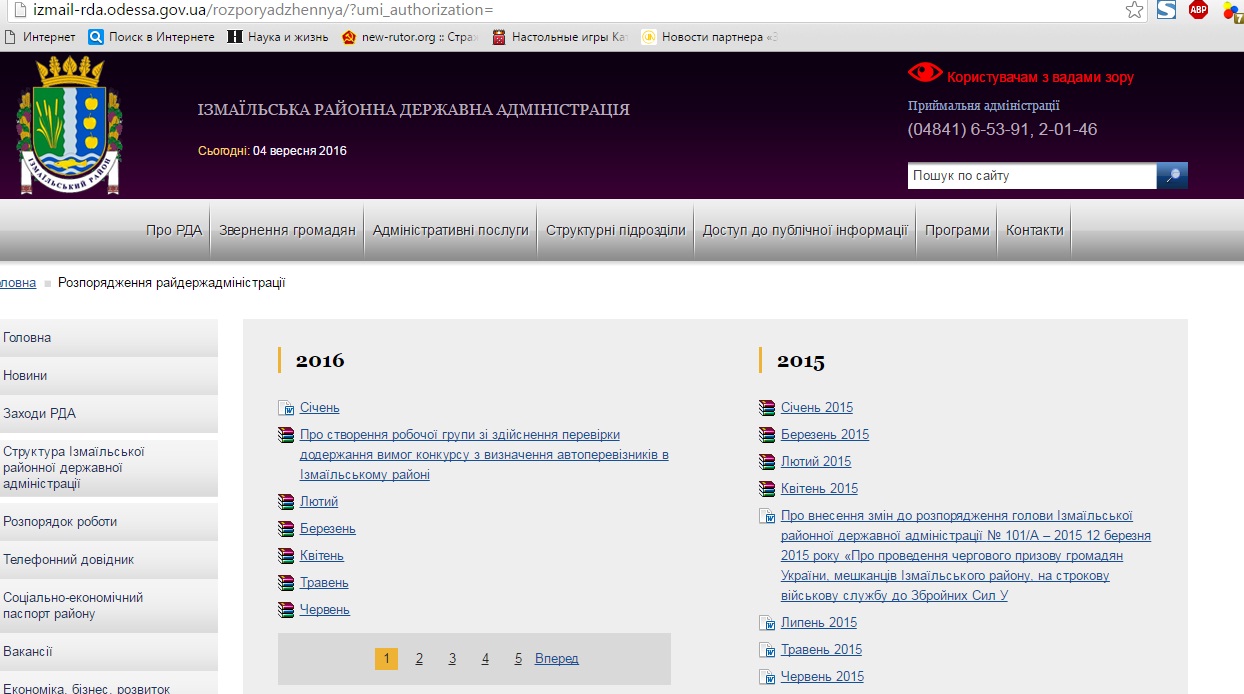
Task: Open the Червень 2016 orders link
Action: [324, 609]
